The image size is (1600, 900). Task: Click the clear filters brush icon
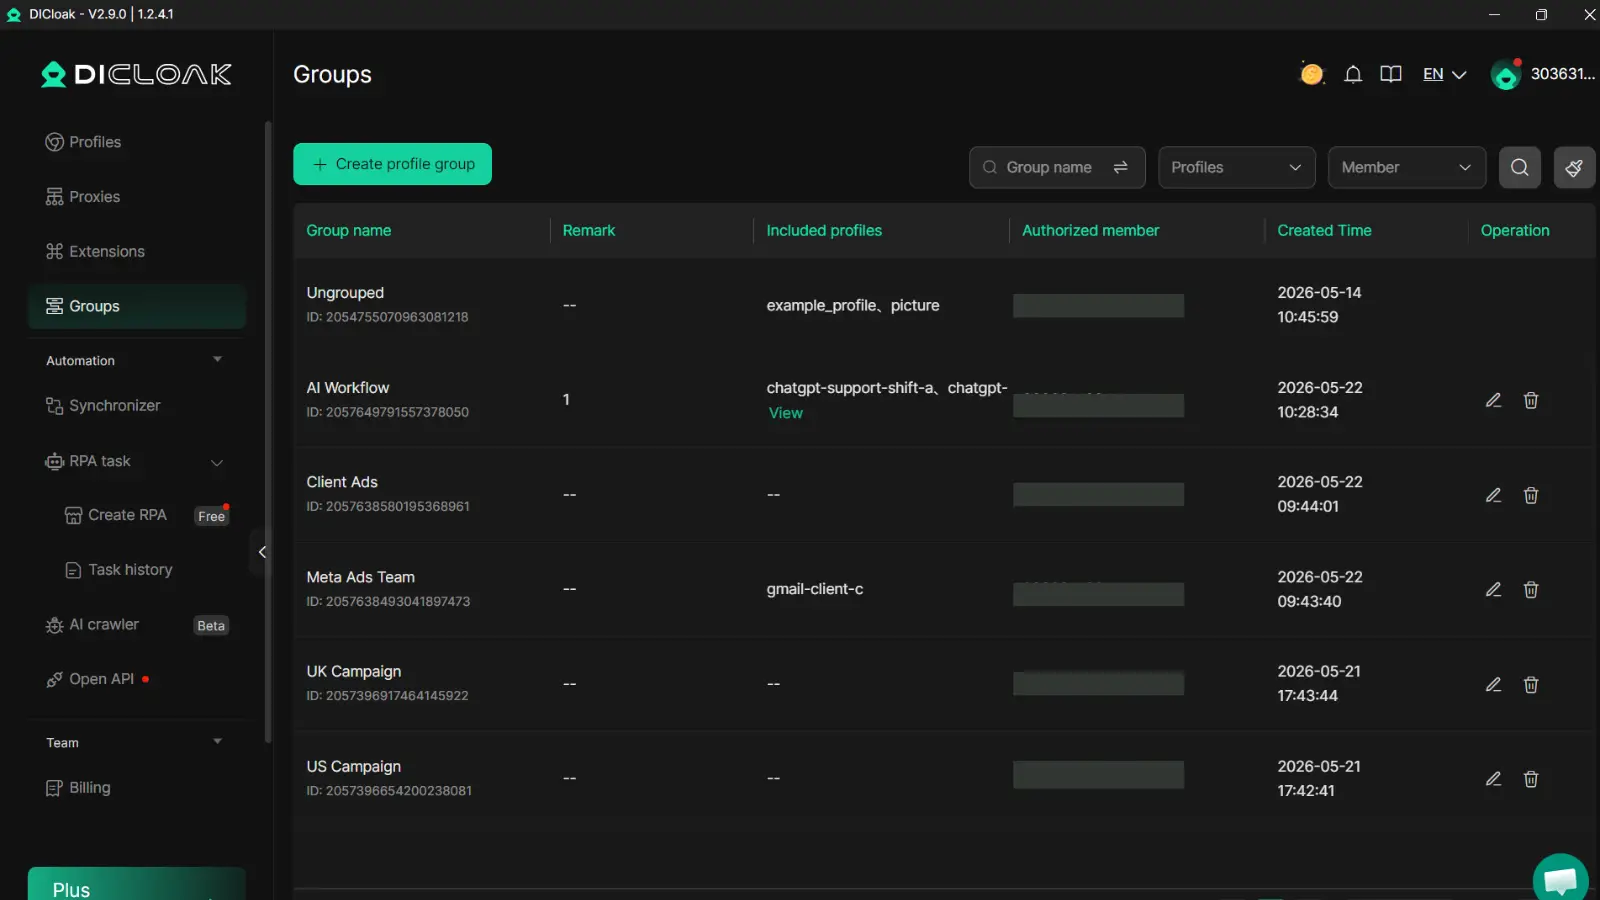1574,167
